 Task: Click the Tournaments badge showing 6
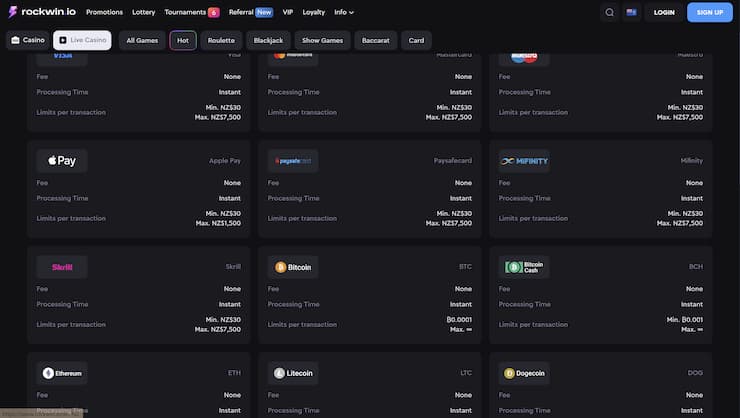pyautogui.click(x=213, y=12)
